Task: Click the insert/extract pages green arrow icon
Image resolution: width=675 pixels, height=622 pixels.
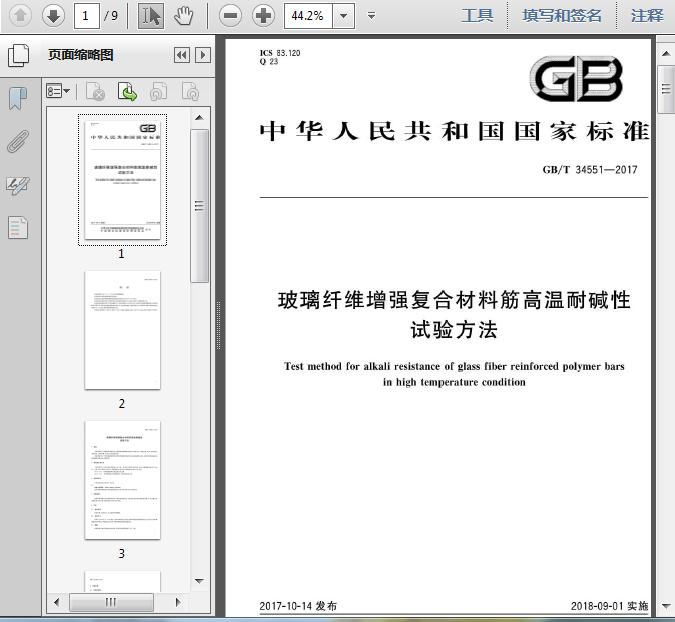Action: coord(127,91)
